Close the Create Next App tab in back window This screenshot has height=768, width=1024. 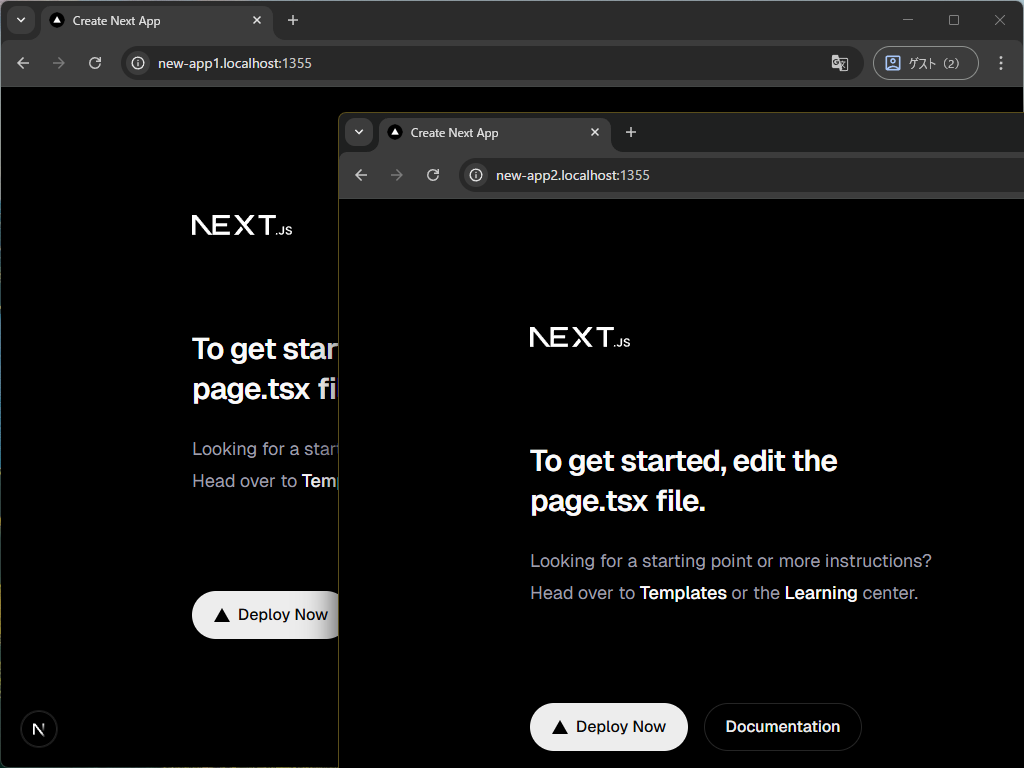[x=257, y=20]
